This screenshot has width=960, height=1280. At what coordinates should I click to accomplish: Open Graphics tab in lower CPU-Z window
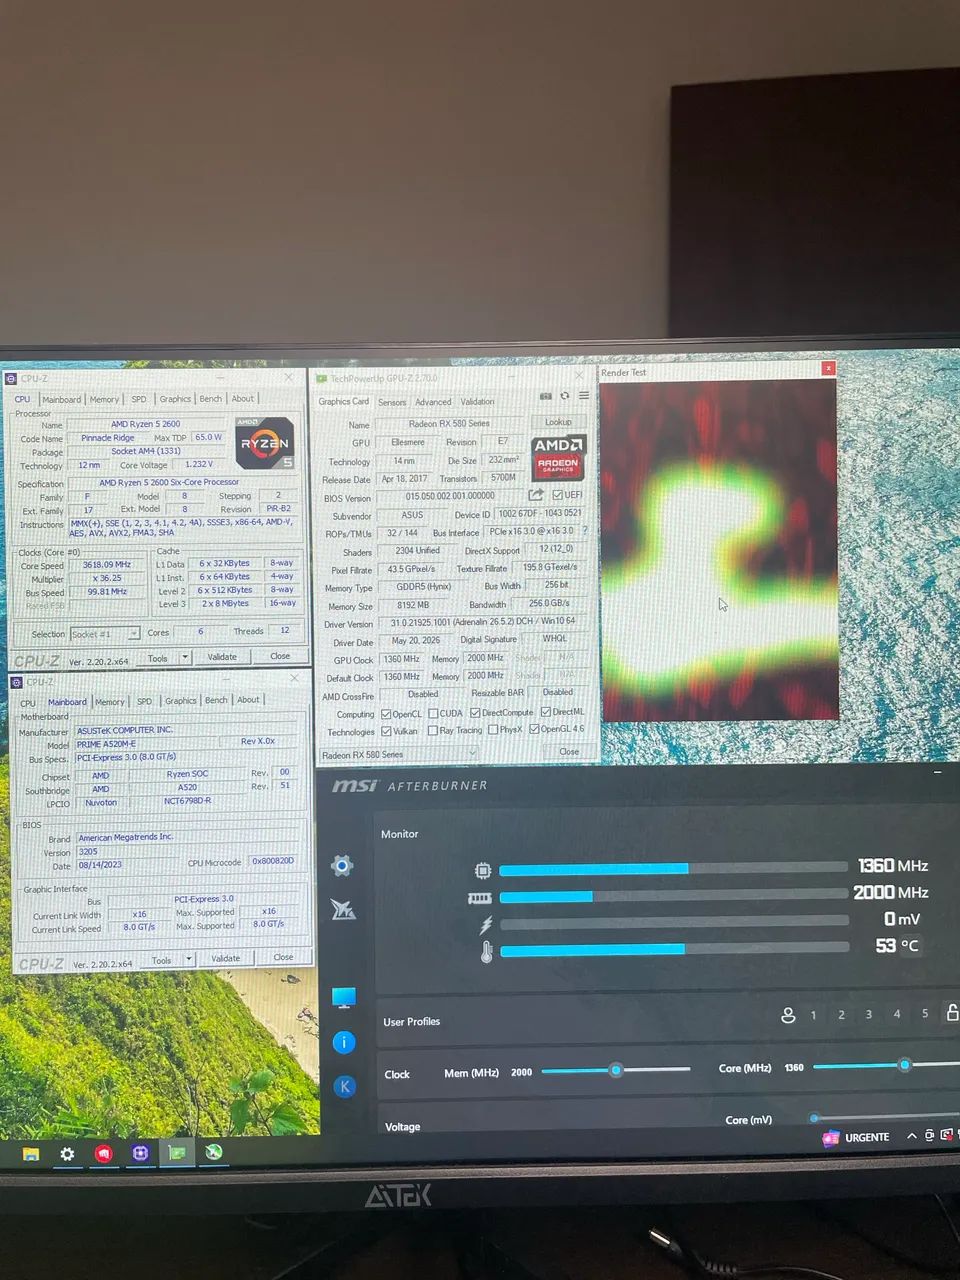coord(181,701)
